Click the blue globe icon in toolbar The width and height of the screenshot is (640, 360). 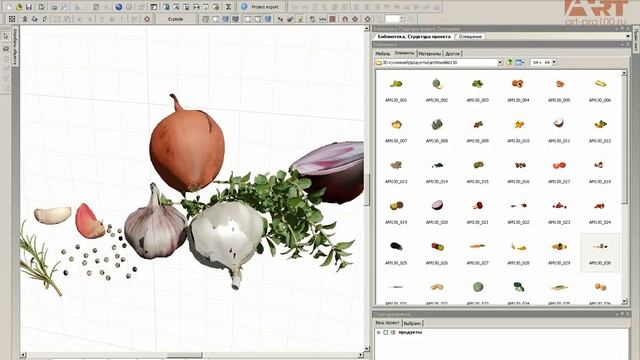[119, 7]
